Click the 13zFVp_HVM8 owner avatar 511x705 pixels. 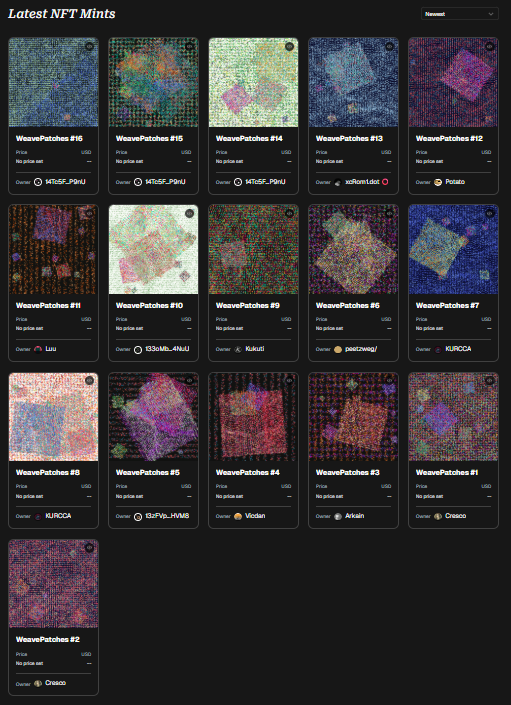coord(138,516)
